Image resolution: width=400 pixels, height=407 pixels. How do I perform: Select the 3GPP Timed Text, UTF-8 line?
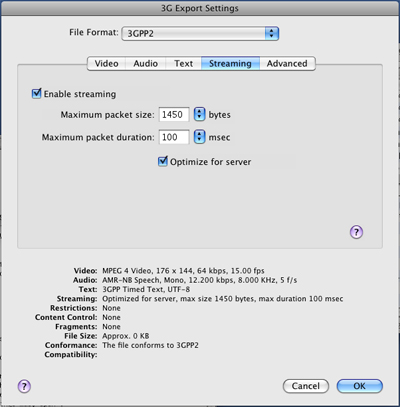pos(146,289)
